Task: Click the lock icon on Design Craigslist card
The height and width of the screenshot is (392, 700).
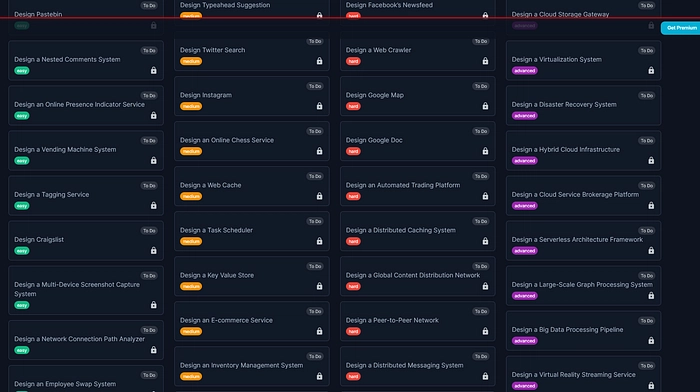Action: click(154, 251)
